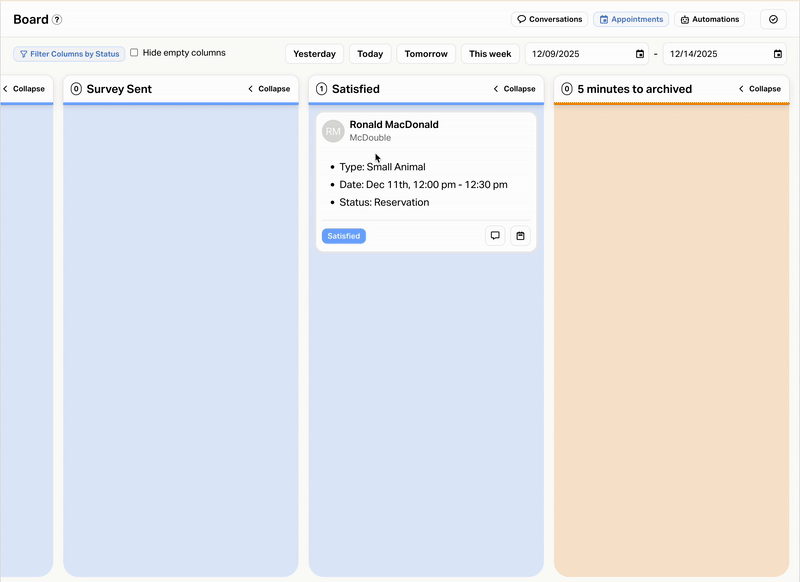Click the RM avatar on the card

pyautogui.click(x=333, y=131)
